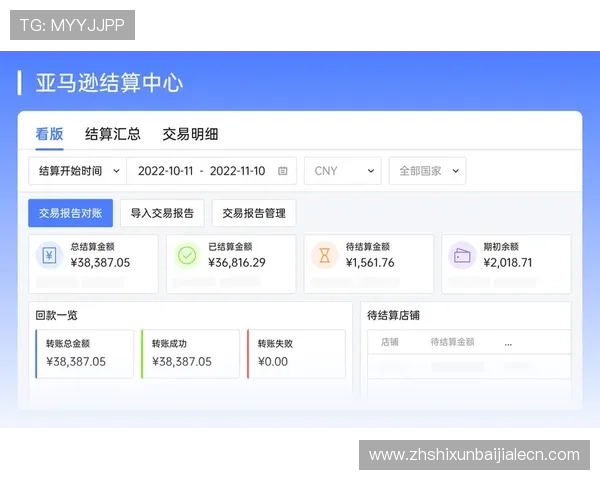This screenshot has height=480, width=600.
Task: Click the 交易报告管理 button
Action: coord(254,213)
